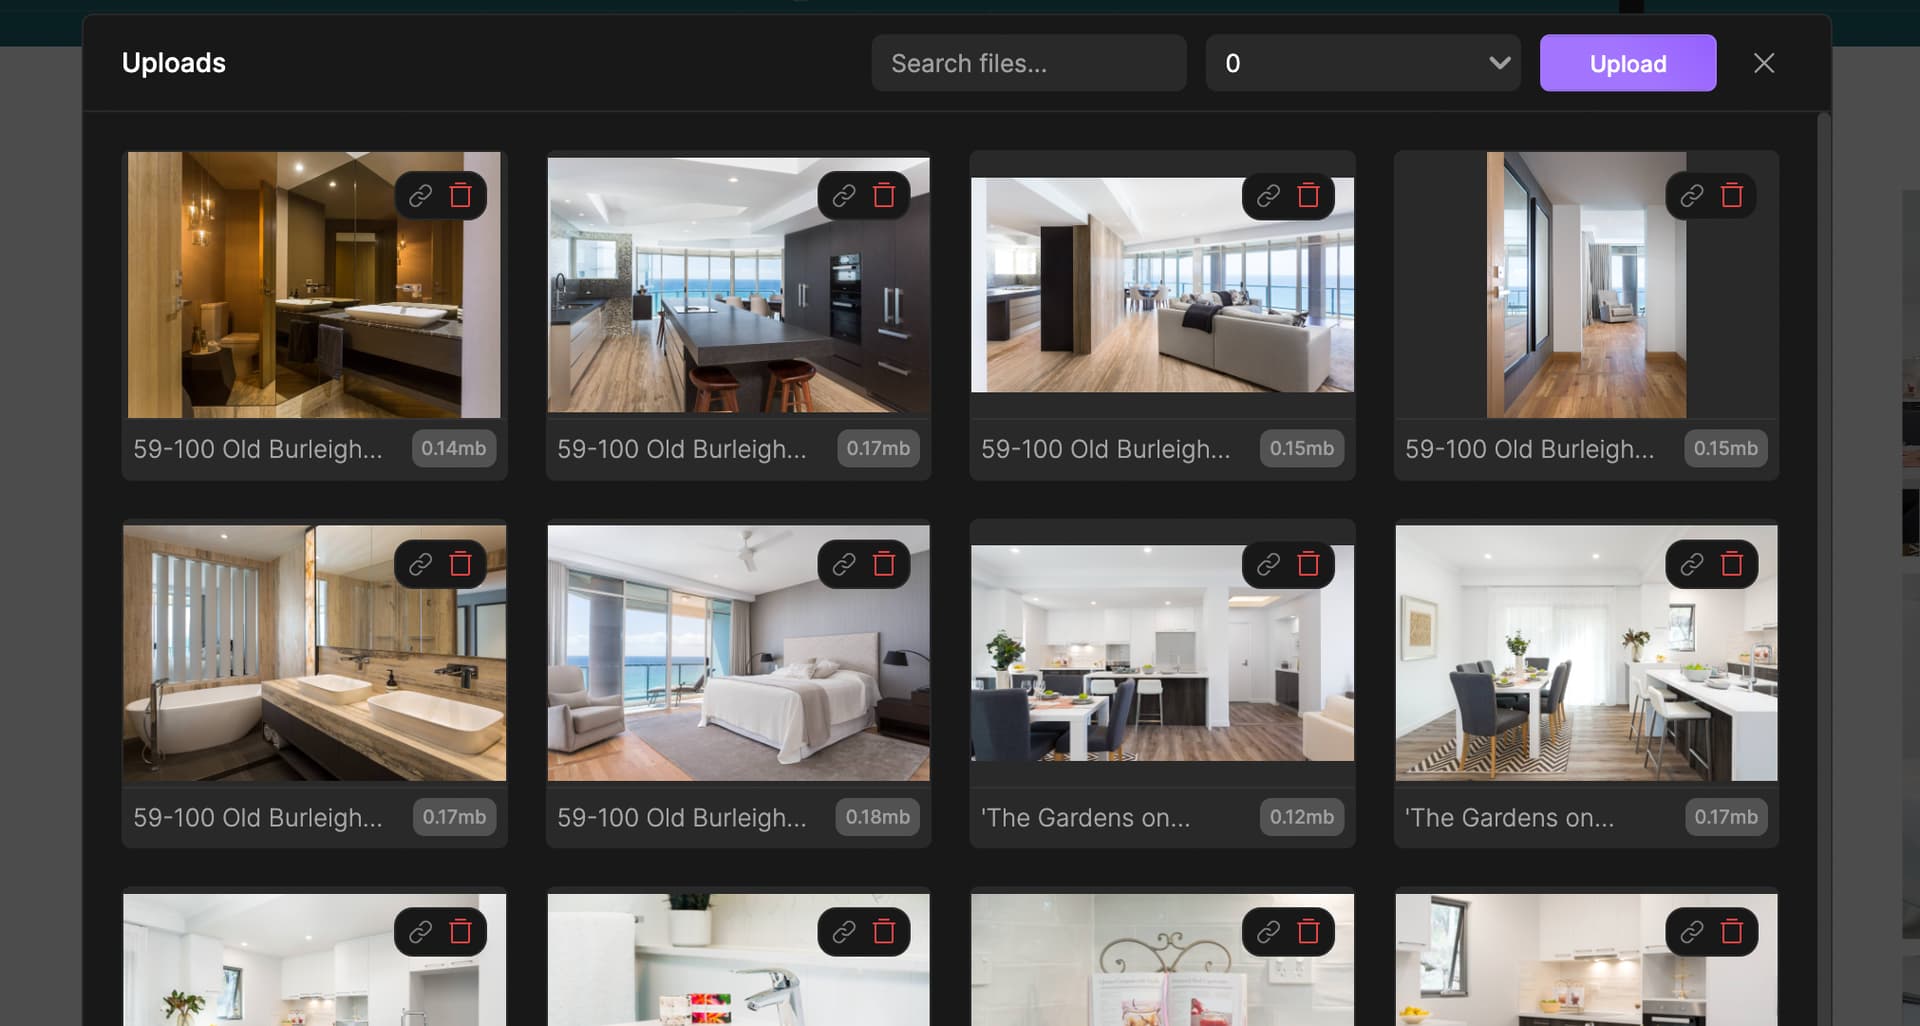Delete the 0.12mb 'The Gardens on...' image

pos(1308,564)
